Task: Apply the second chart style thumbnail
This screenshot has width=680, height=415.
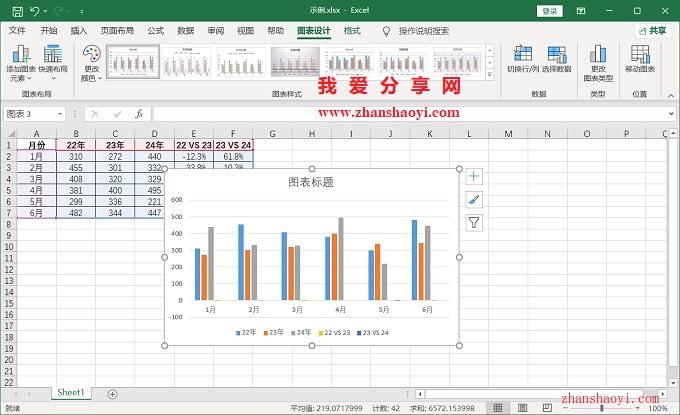Action: [187, 62]
